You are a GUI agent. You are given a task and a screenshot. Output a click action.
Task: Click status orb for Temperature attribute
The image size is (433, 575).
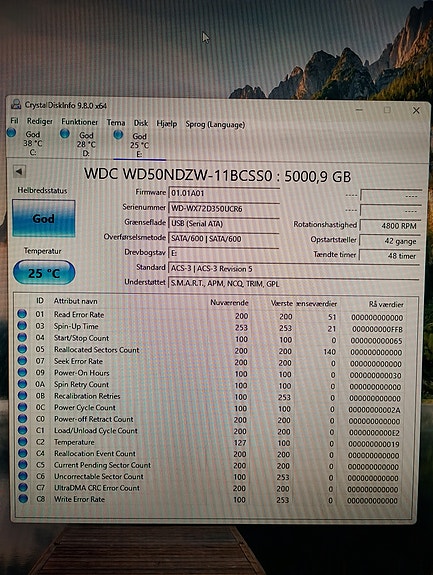23,441
